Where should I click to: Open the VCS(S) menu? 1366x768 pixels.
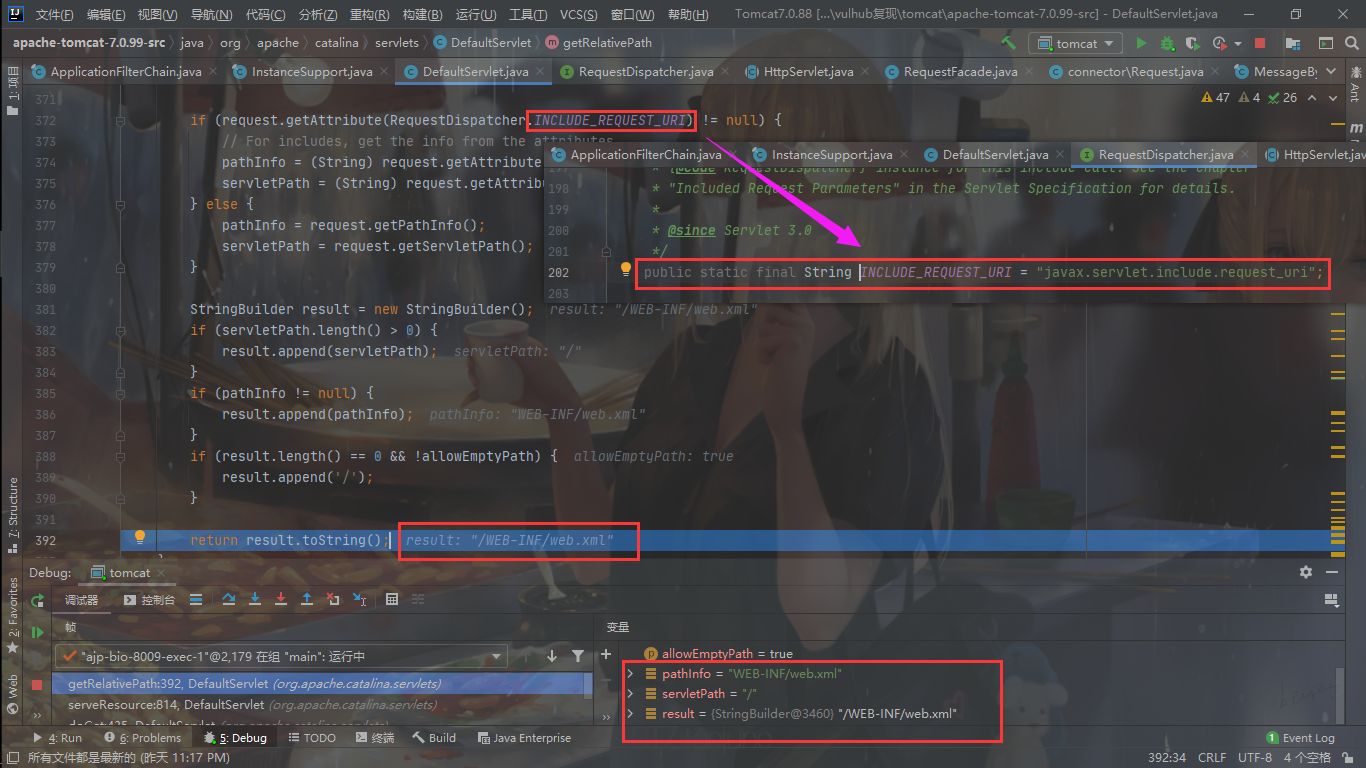[579, 15]
